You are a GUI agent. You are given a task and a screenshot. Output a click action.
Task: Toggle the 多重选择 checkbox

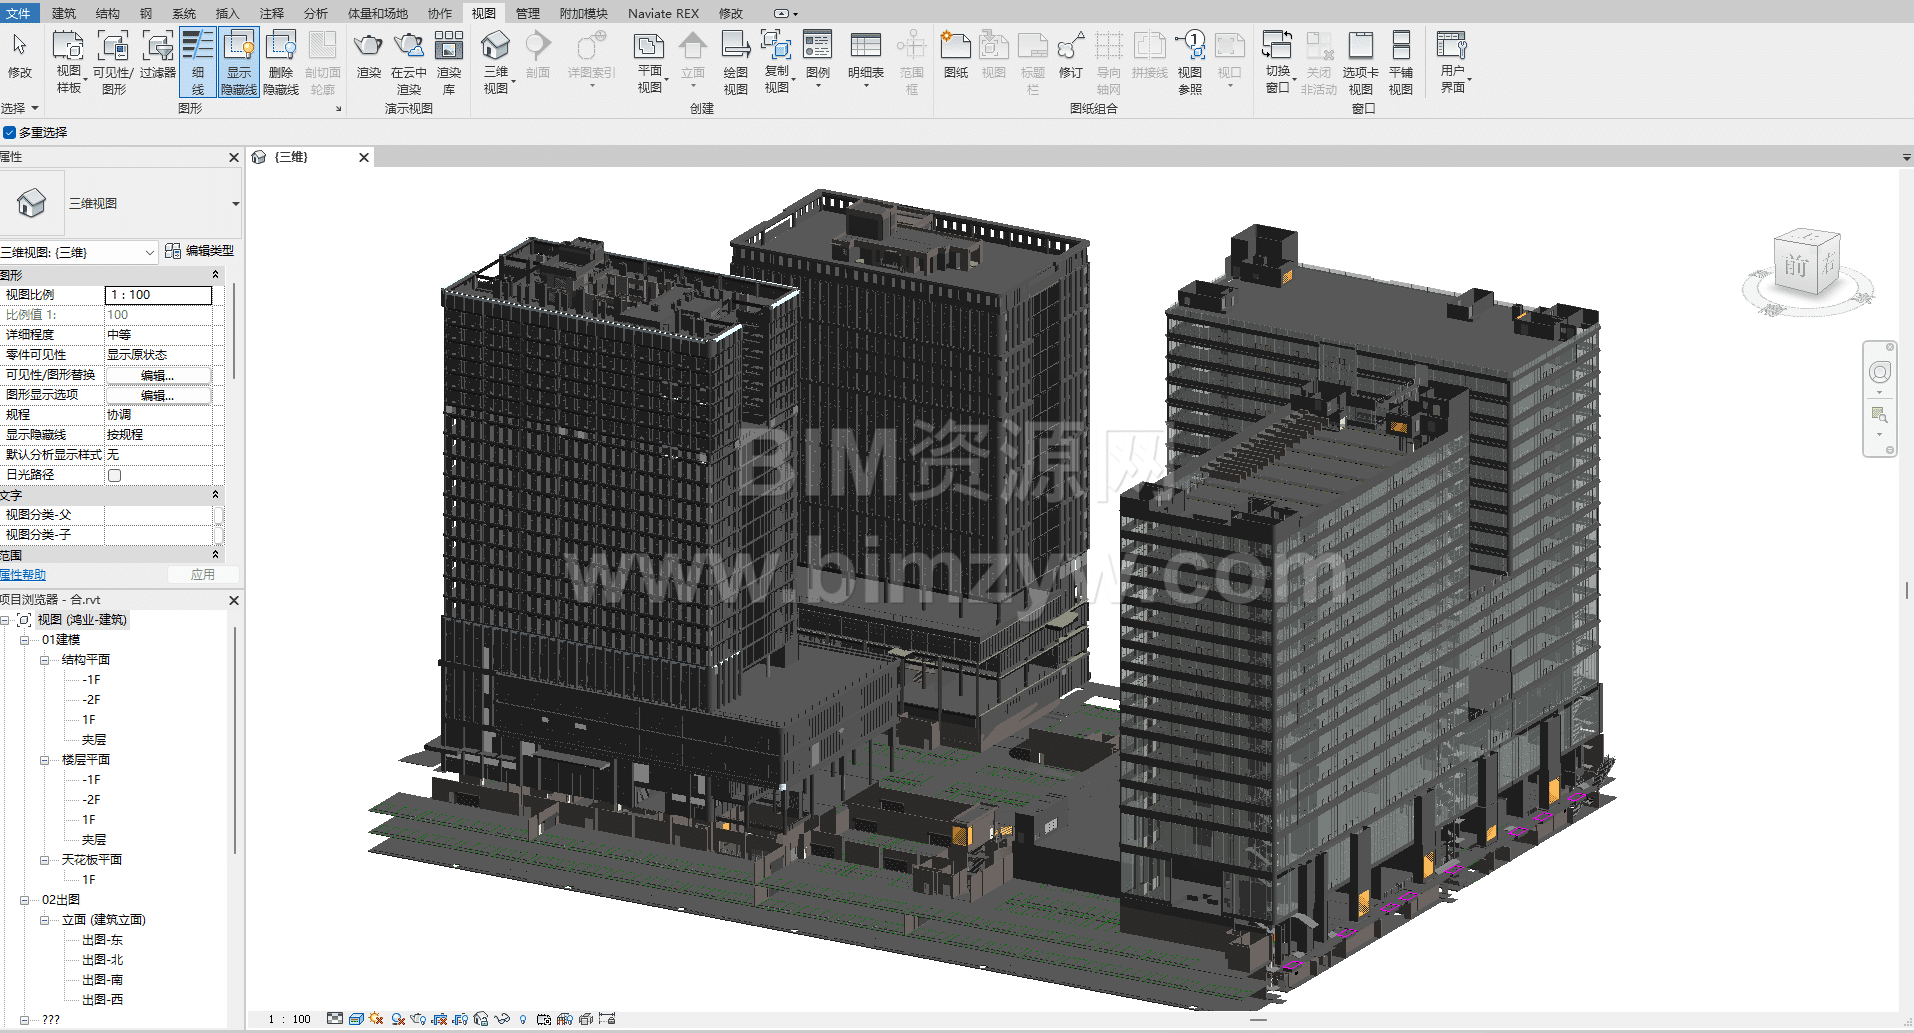coord(10,132)
